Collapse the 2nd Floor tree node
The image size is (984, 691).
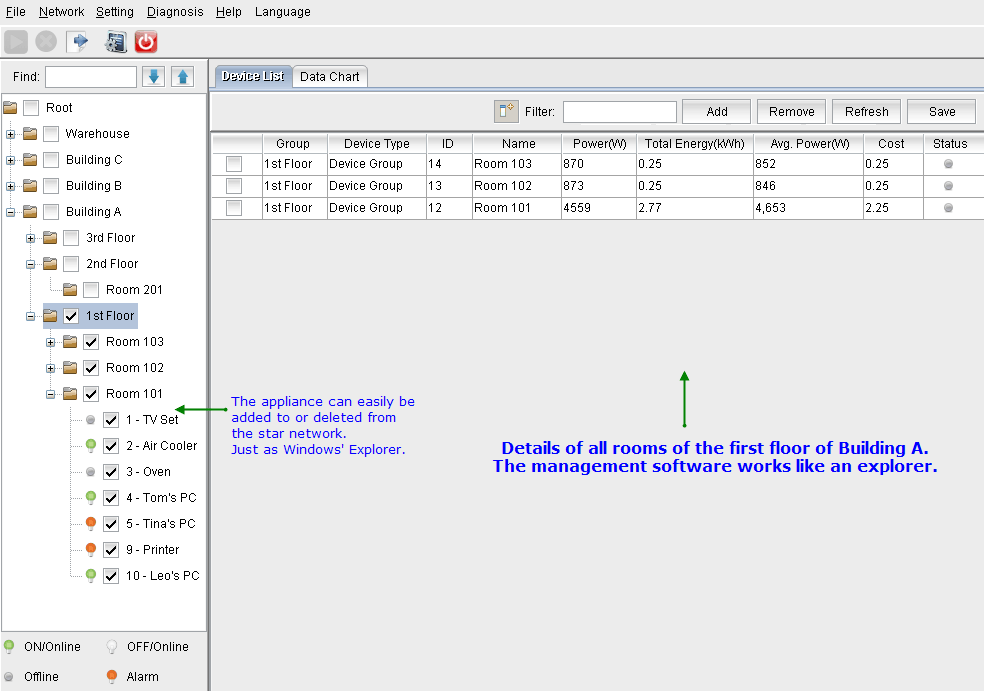[x=30, y=264]
